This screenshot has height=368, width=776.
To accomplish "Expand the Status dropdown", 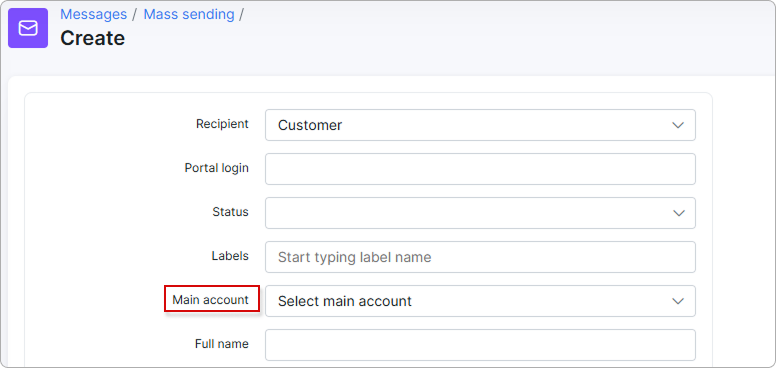I will 480,213.
